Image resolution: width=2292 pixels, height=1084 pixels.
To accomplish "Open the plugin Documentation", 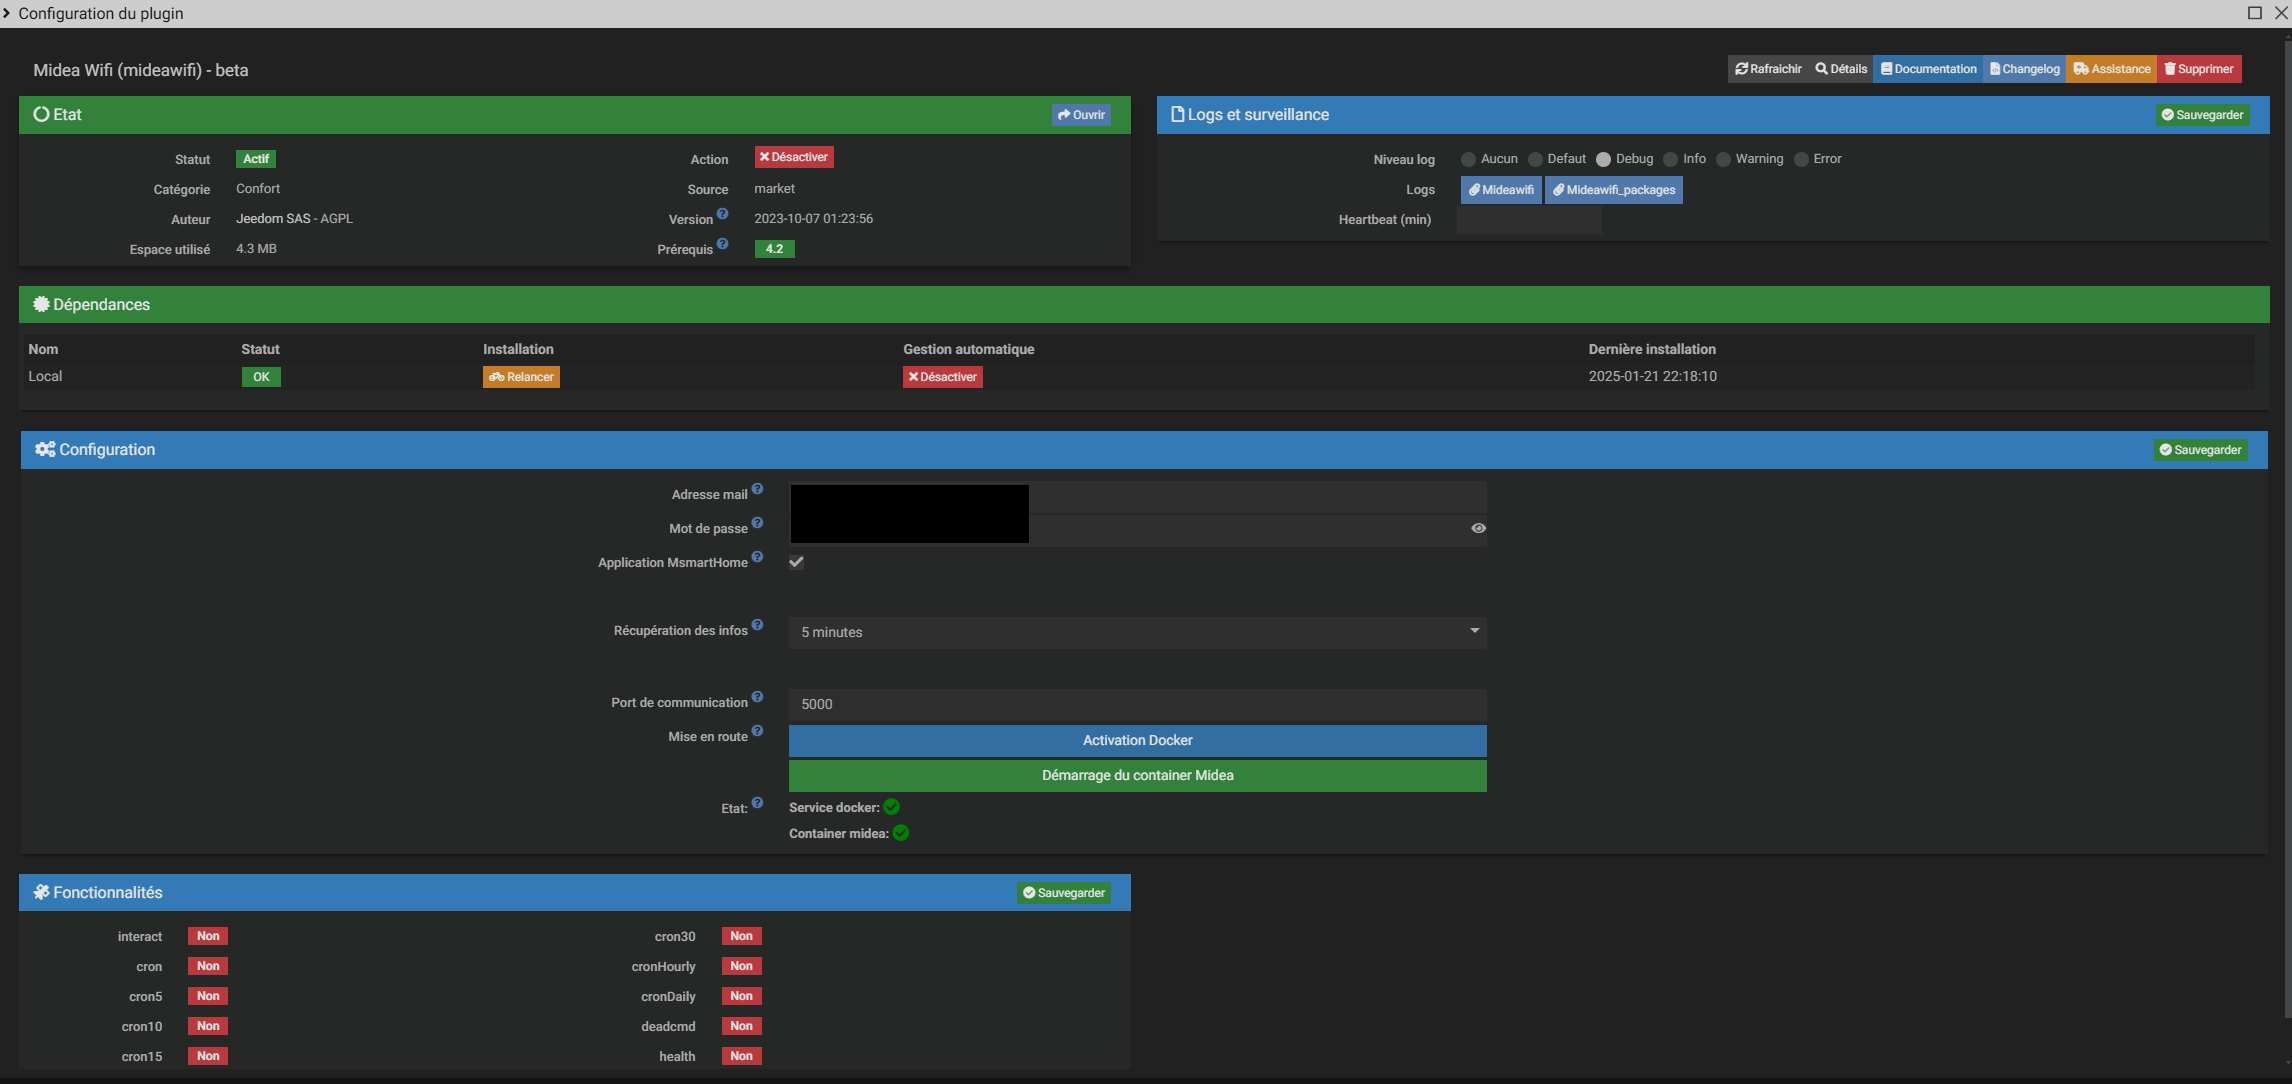I will click(x=1928, y=69).
